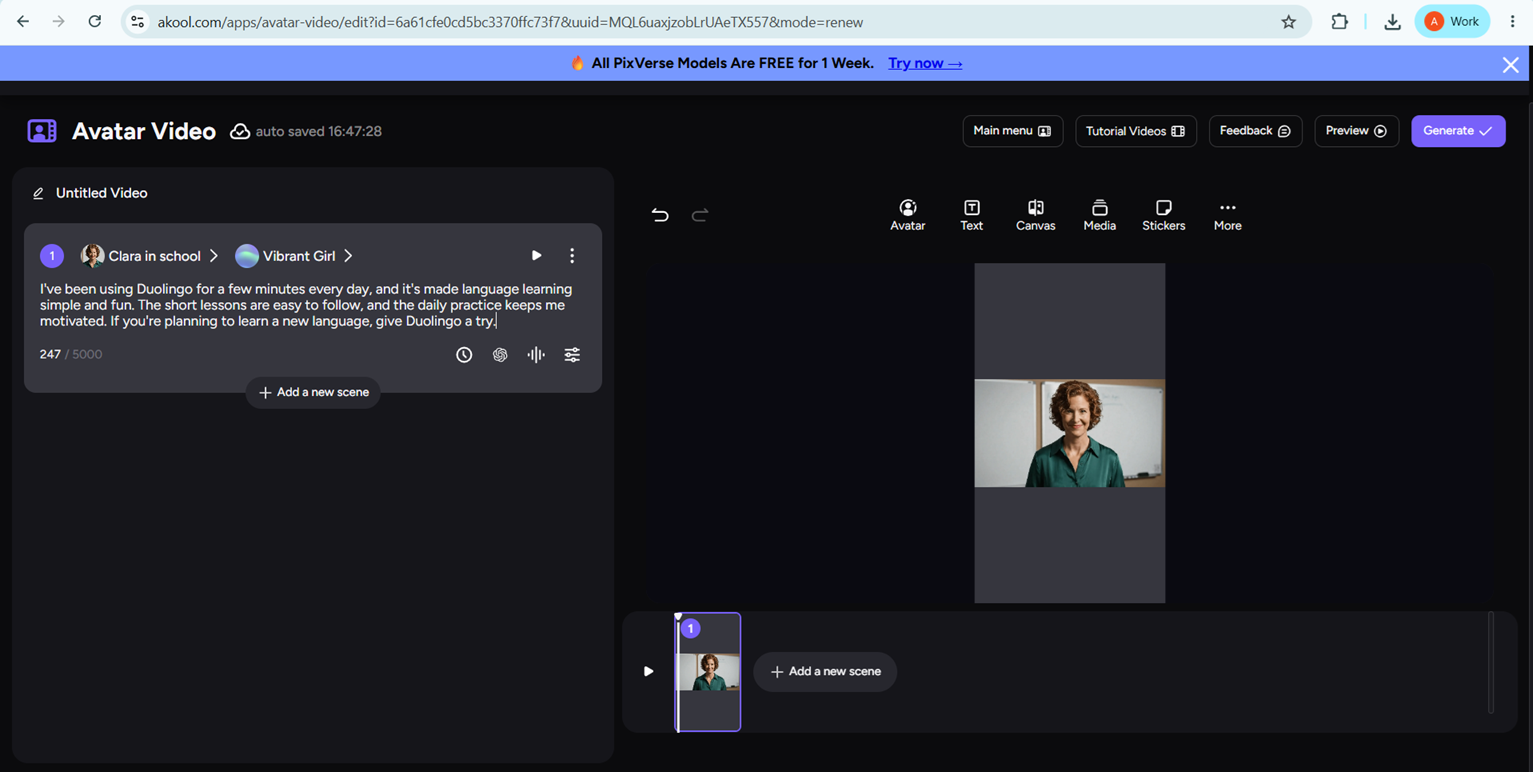
Task: Open the Work profile menu
Action: [x=1452, y=21]
